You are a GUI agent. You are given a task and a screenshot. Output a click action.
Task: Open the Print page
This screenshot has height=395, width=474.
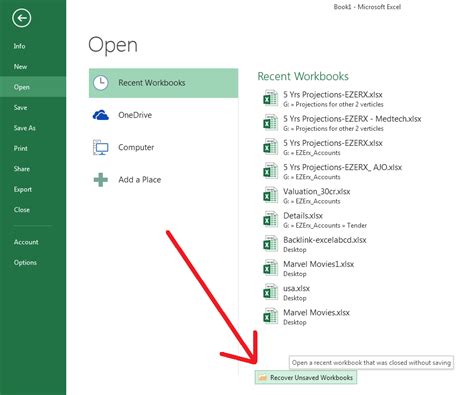pyautogui.click(x=20, y=148)
